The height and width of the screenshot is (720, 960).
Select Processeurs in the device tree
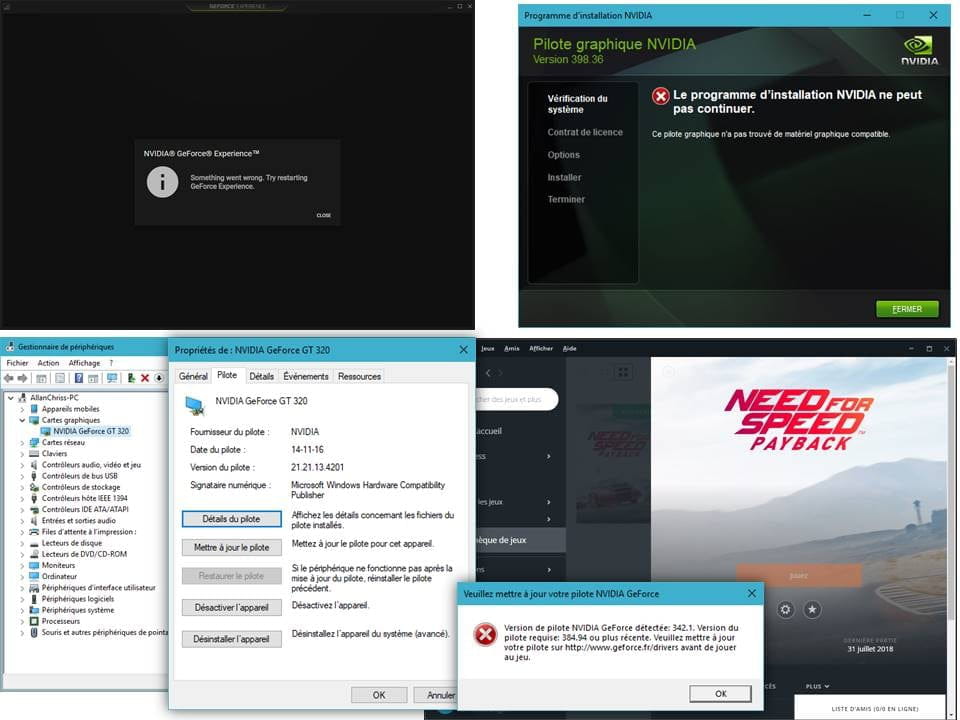(x=61, y=621)
